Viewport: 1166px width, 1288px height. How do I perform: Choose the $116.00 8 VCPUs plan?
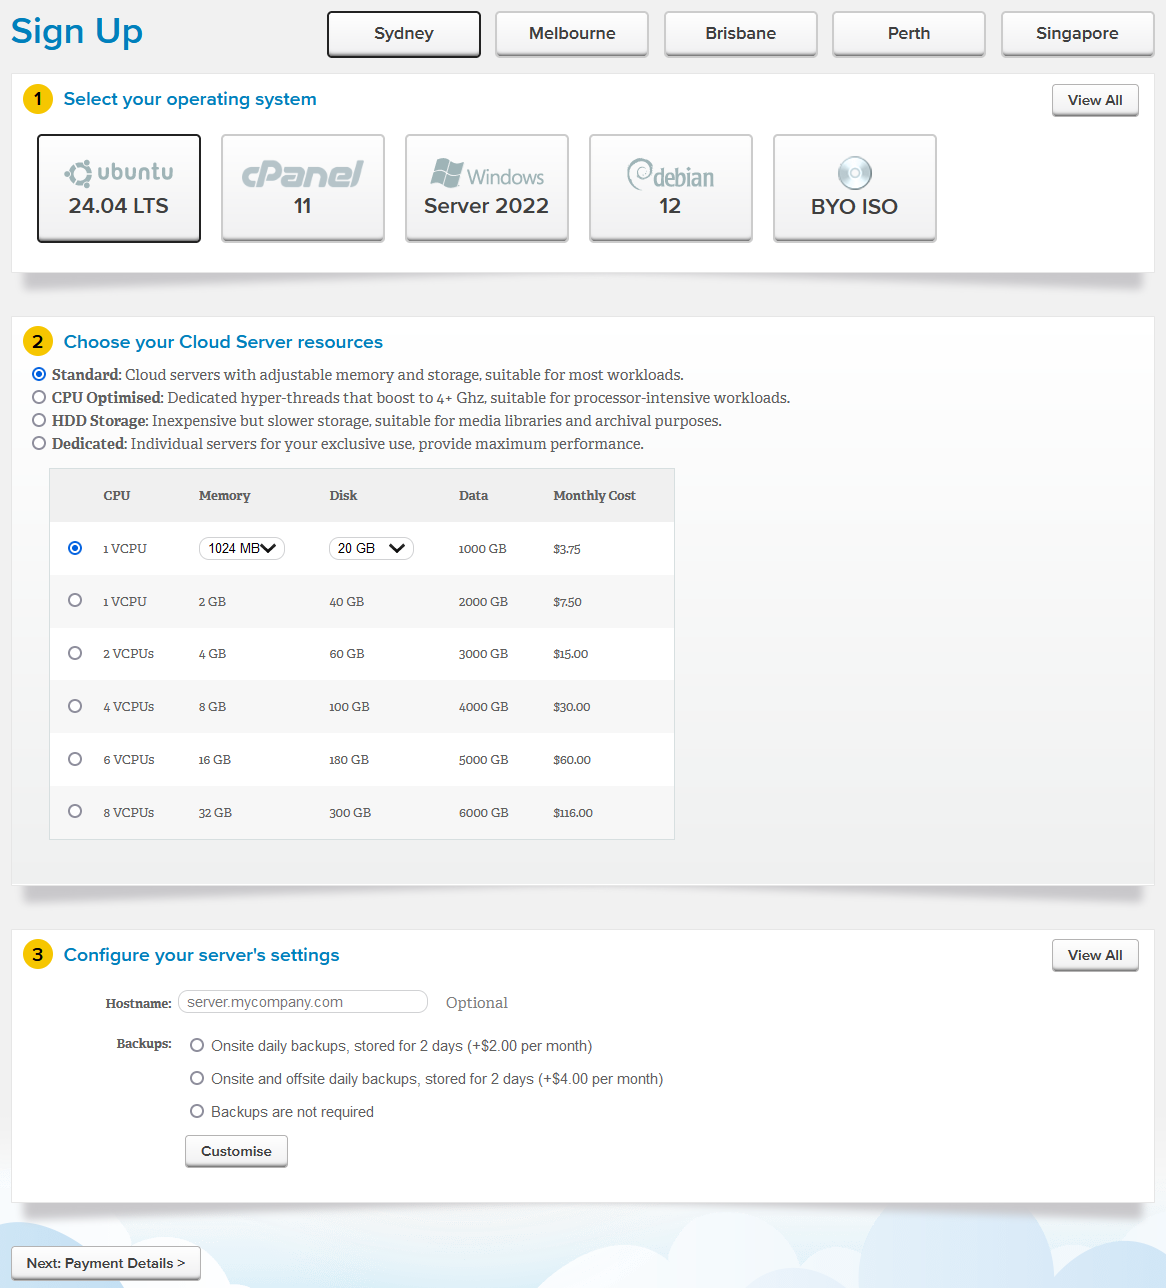click(x=75, y=811)
